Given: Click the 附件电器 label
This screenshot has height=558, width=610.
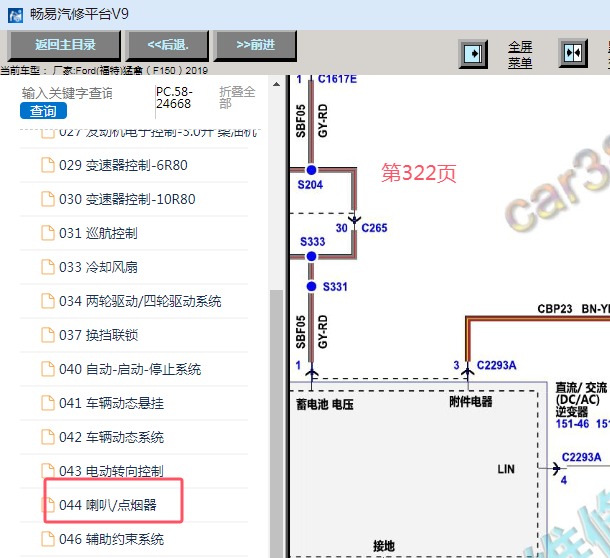Looking at the screenshot, I should click(471, 402).
